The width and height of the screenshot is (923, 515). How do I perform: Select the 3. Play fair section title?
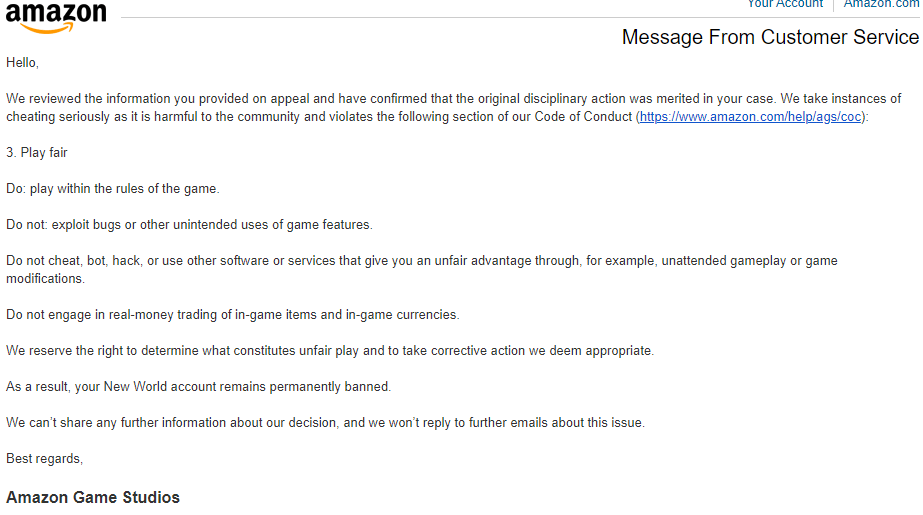click(x=36, y=152)
